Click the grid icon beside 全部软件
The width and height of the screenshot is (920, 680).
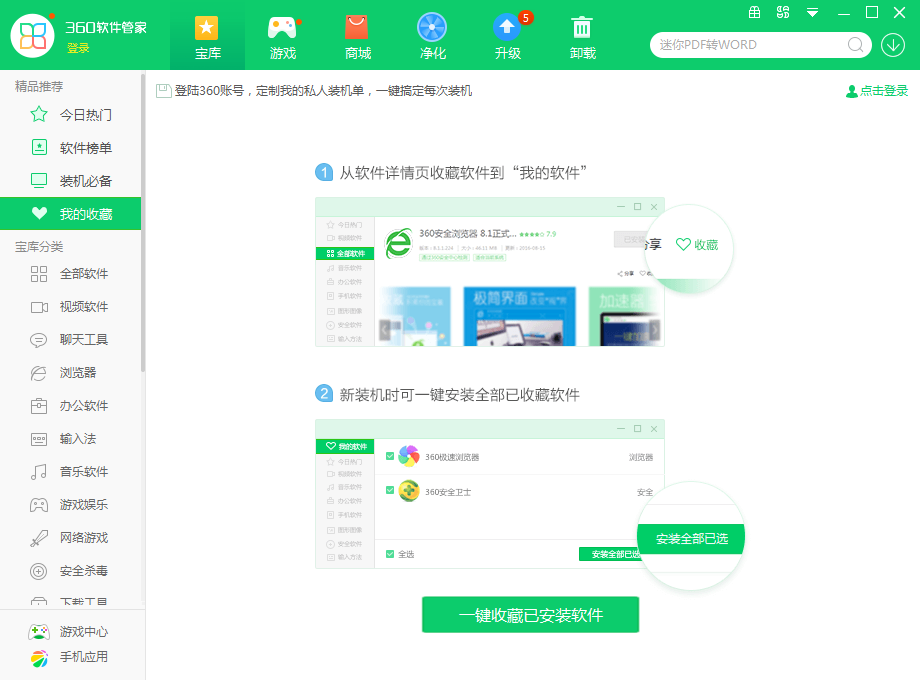39,274
